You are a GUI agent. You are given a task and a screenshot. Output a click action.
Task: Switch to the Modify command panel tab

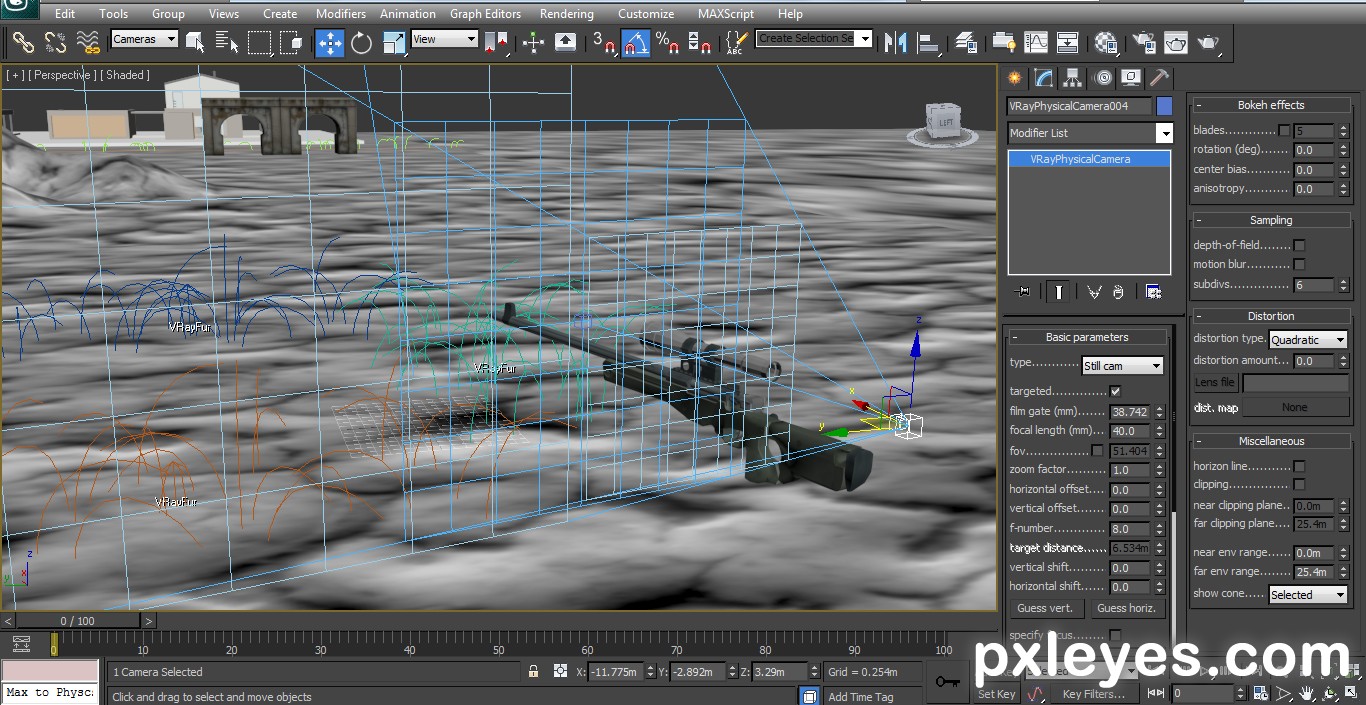pos(1044,78)
